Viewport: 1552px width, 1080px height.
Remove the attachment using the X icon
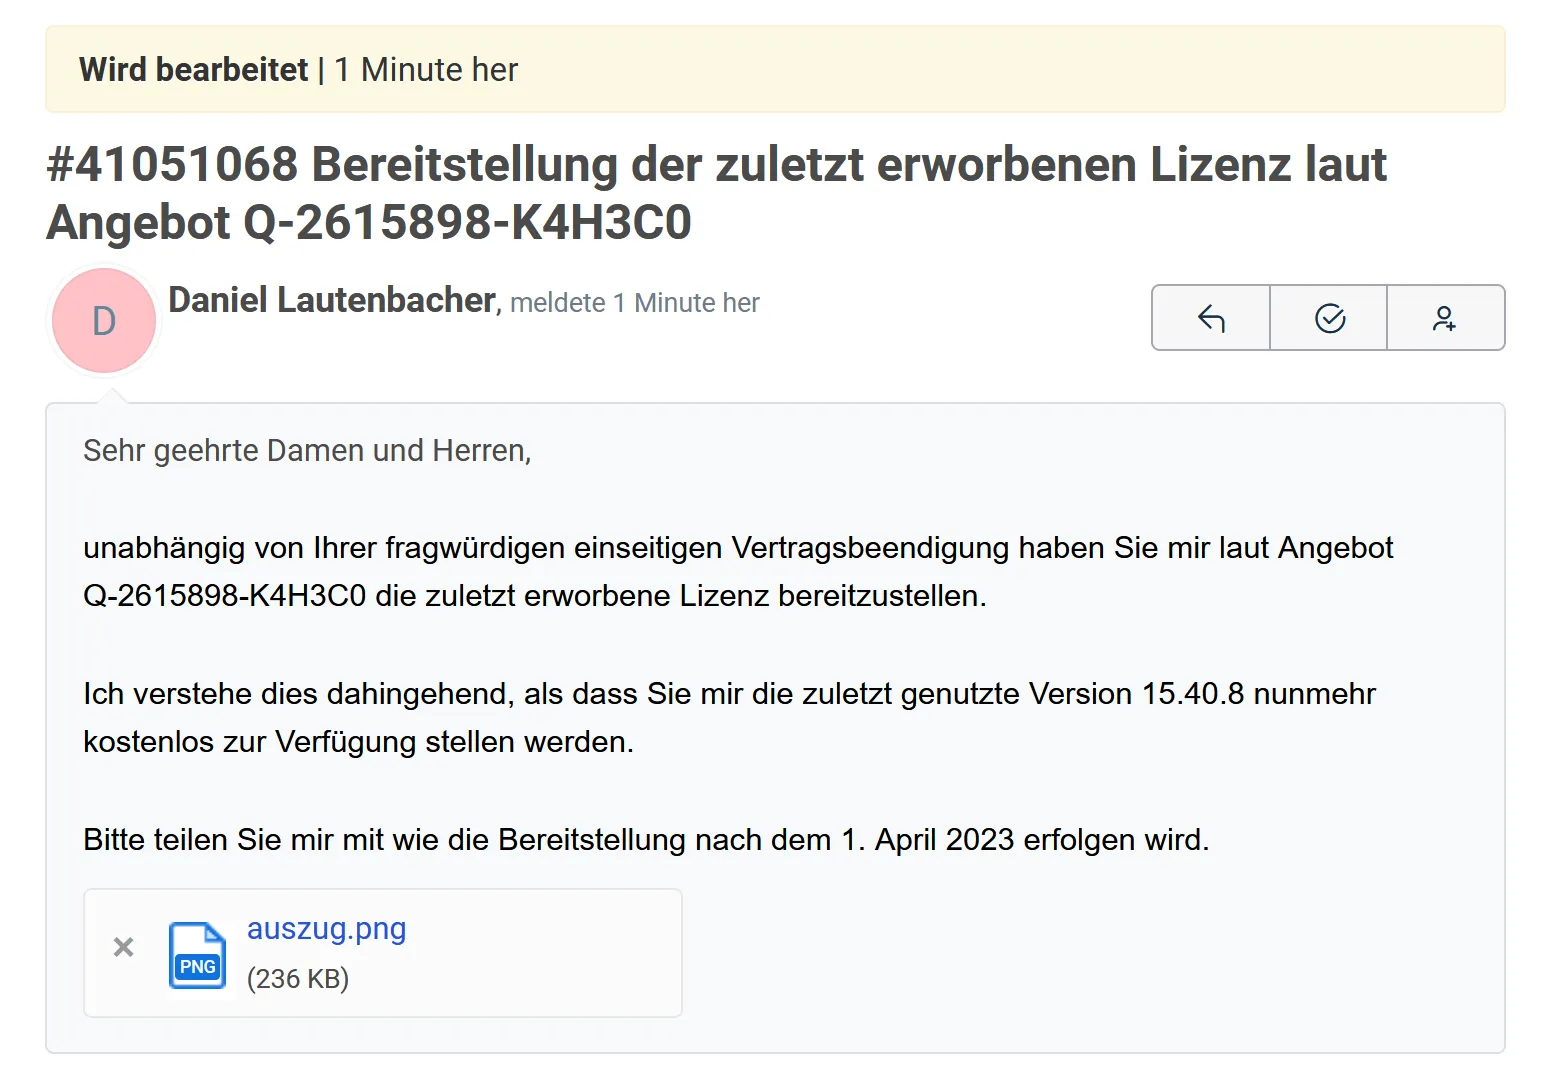click(x=123, y=947)
